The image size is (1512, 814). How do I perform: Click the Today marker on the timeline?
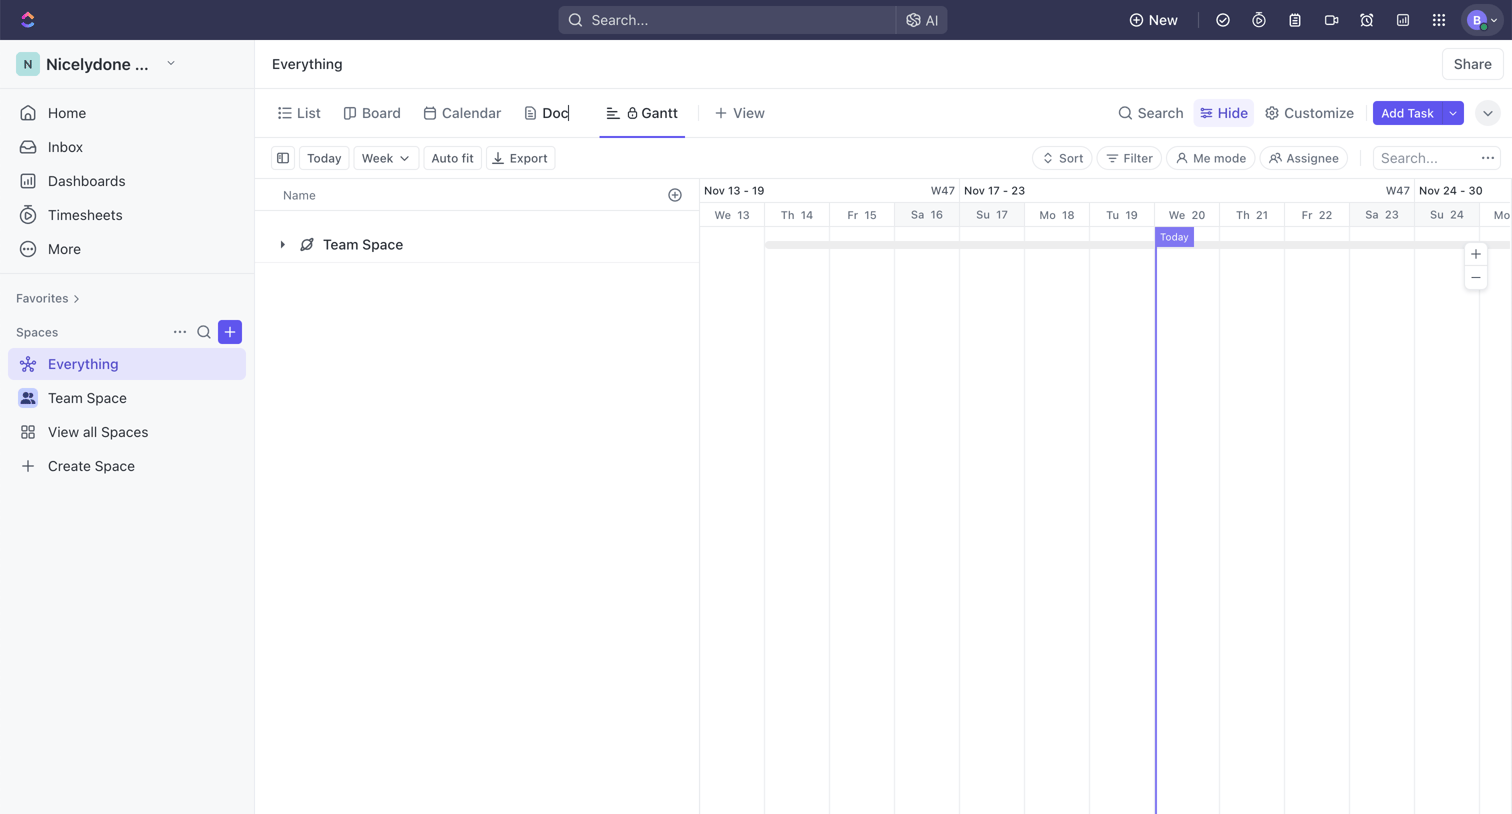pyautogui.click(x=1174, y=237)
